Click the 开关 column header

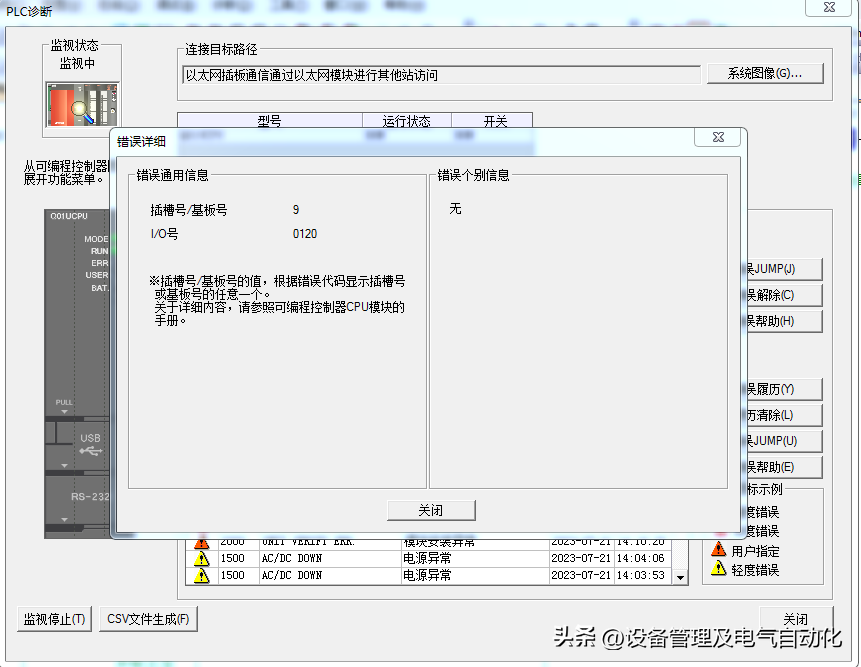(495, 121)
